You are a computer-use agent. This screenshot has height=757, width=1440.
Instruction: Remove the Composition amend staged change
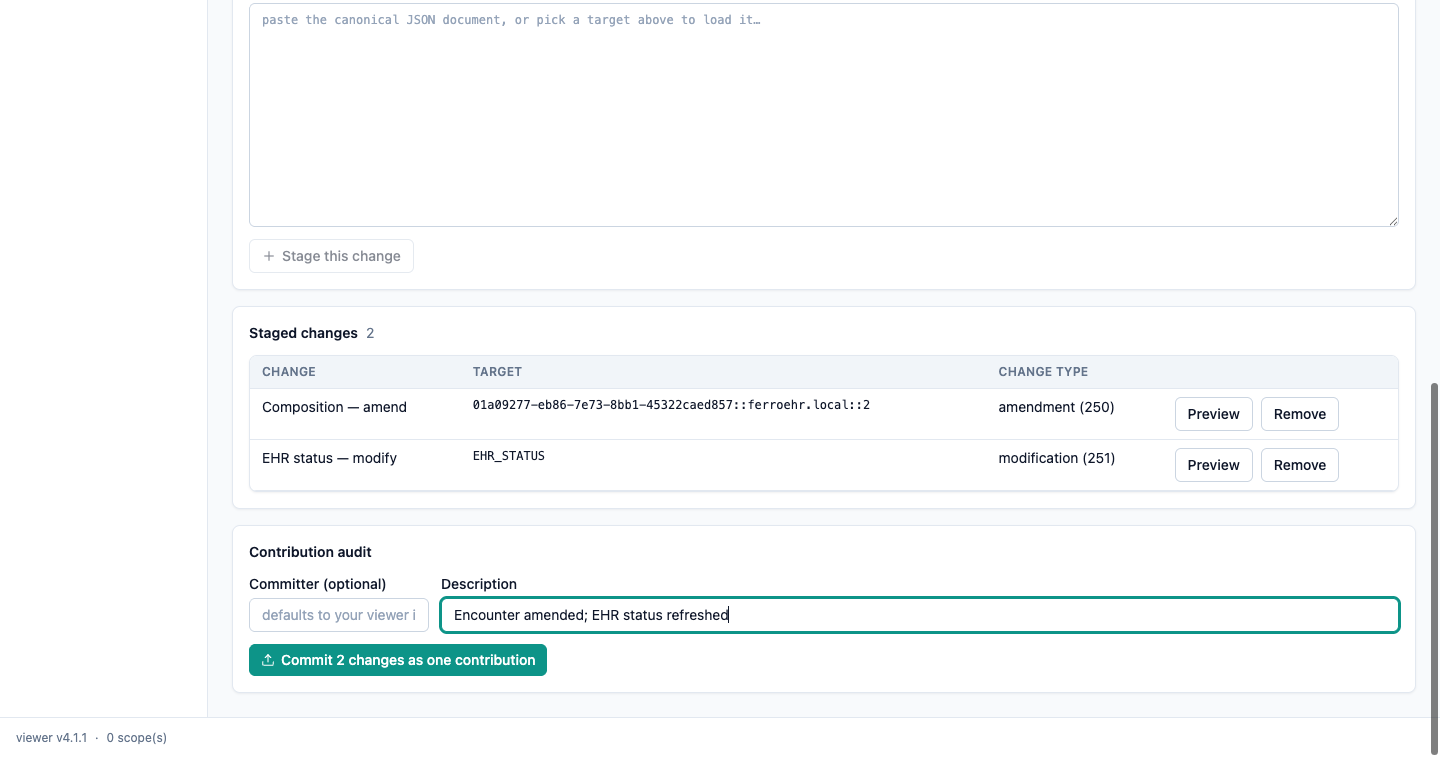1299,414
